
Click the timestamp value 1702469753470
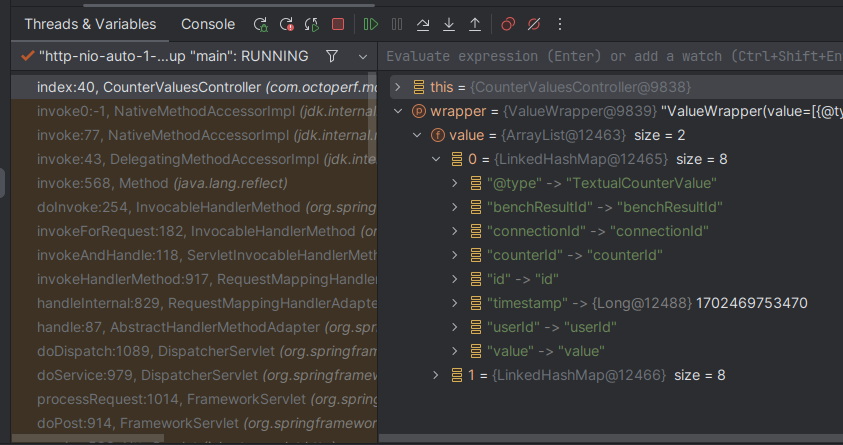752,303
